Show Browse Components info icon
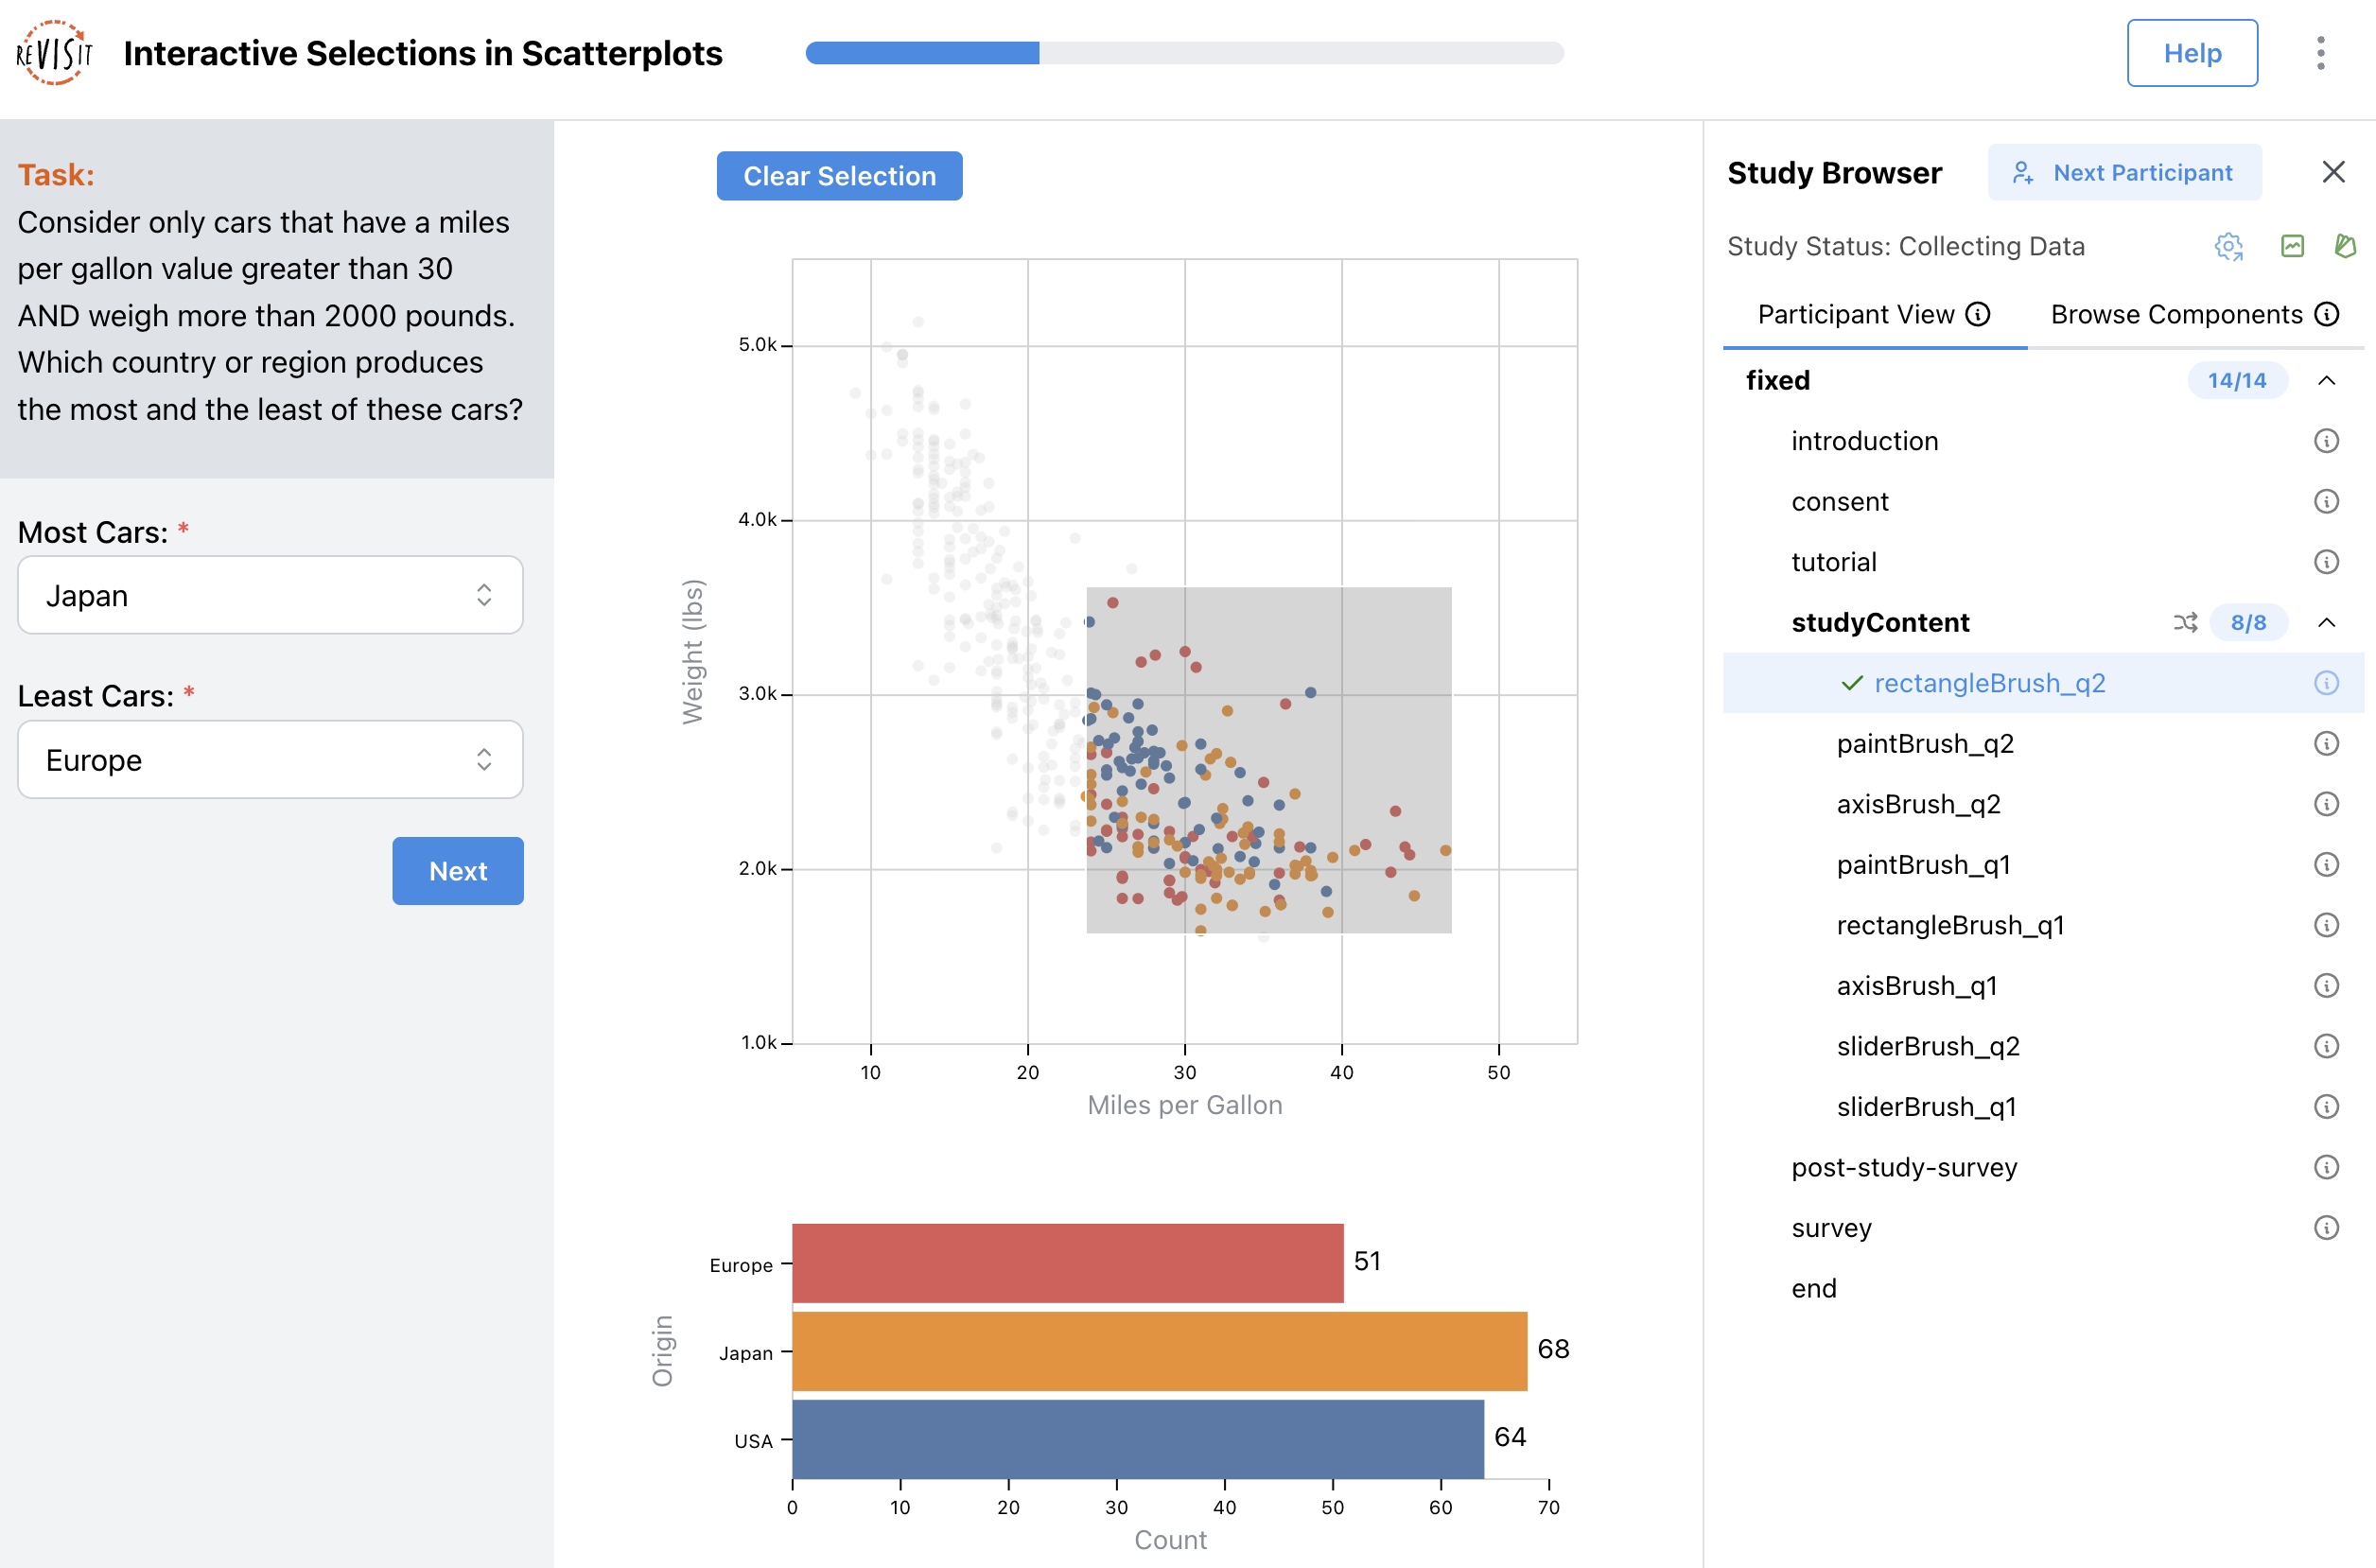Screen dimensions: 2376x1568 click(2327, 315)
